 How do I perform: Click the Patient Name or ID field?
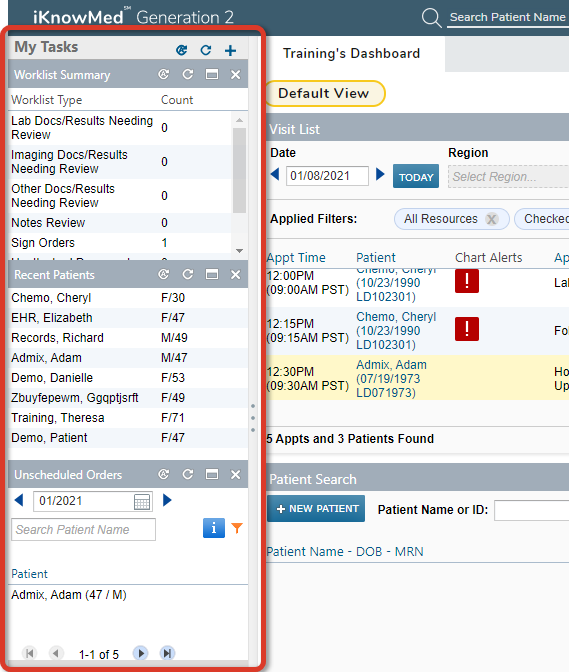coord(532,510)
